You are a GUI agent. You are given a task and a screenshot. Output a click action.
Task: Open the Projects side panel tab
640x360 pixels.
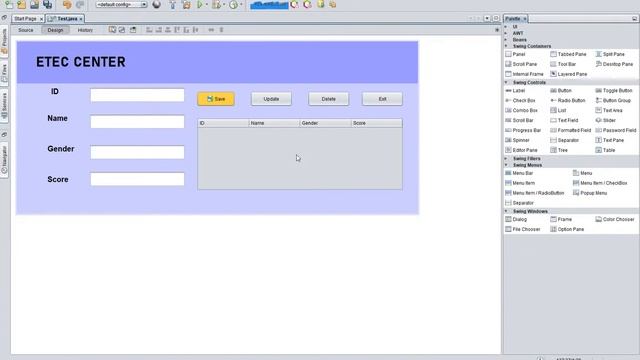pos(4,41)
